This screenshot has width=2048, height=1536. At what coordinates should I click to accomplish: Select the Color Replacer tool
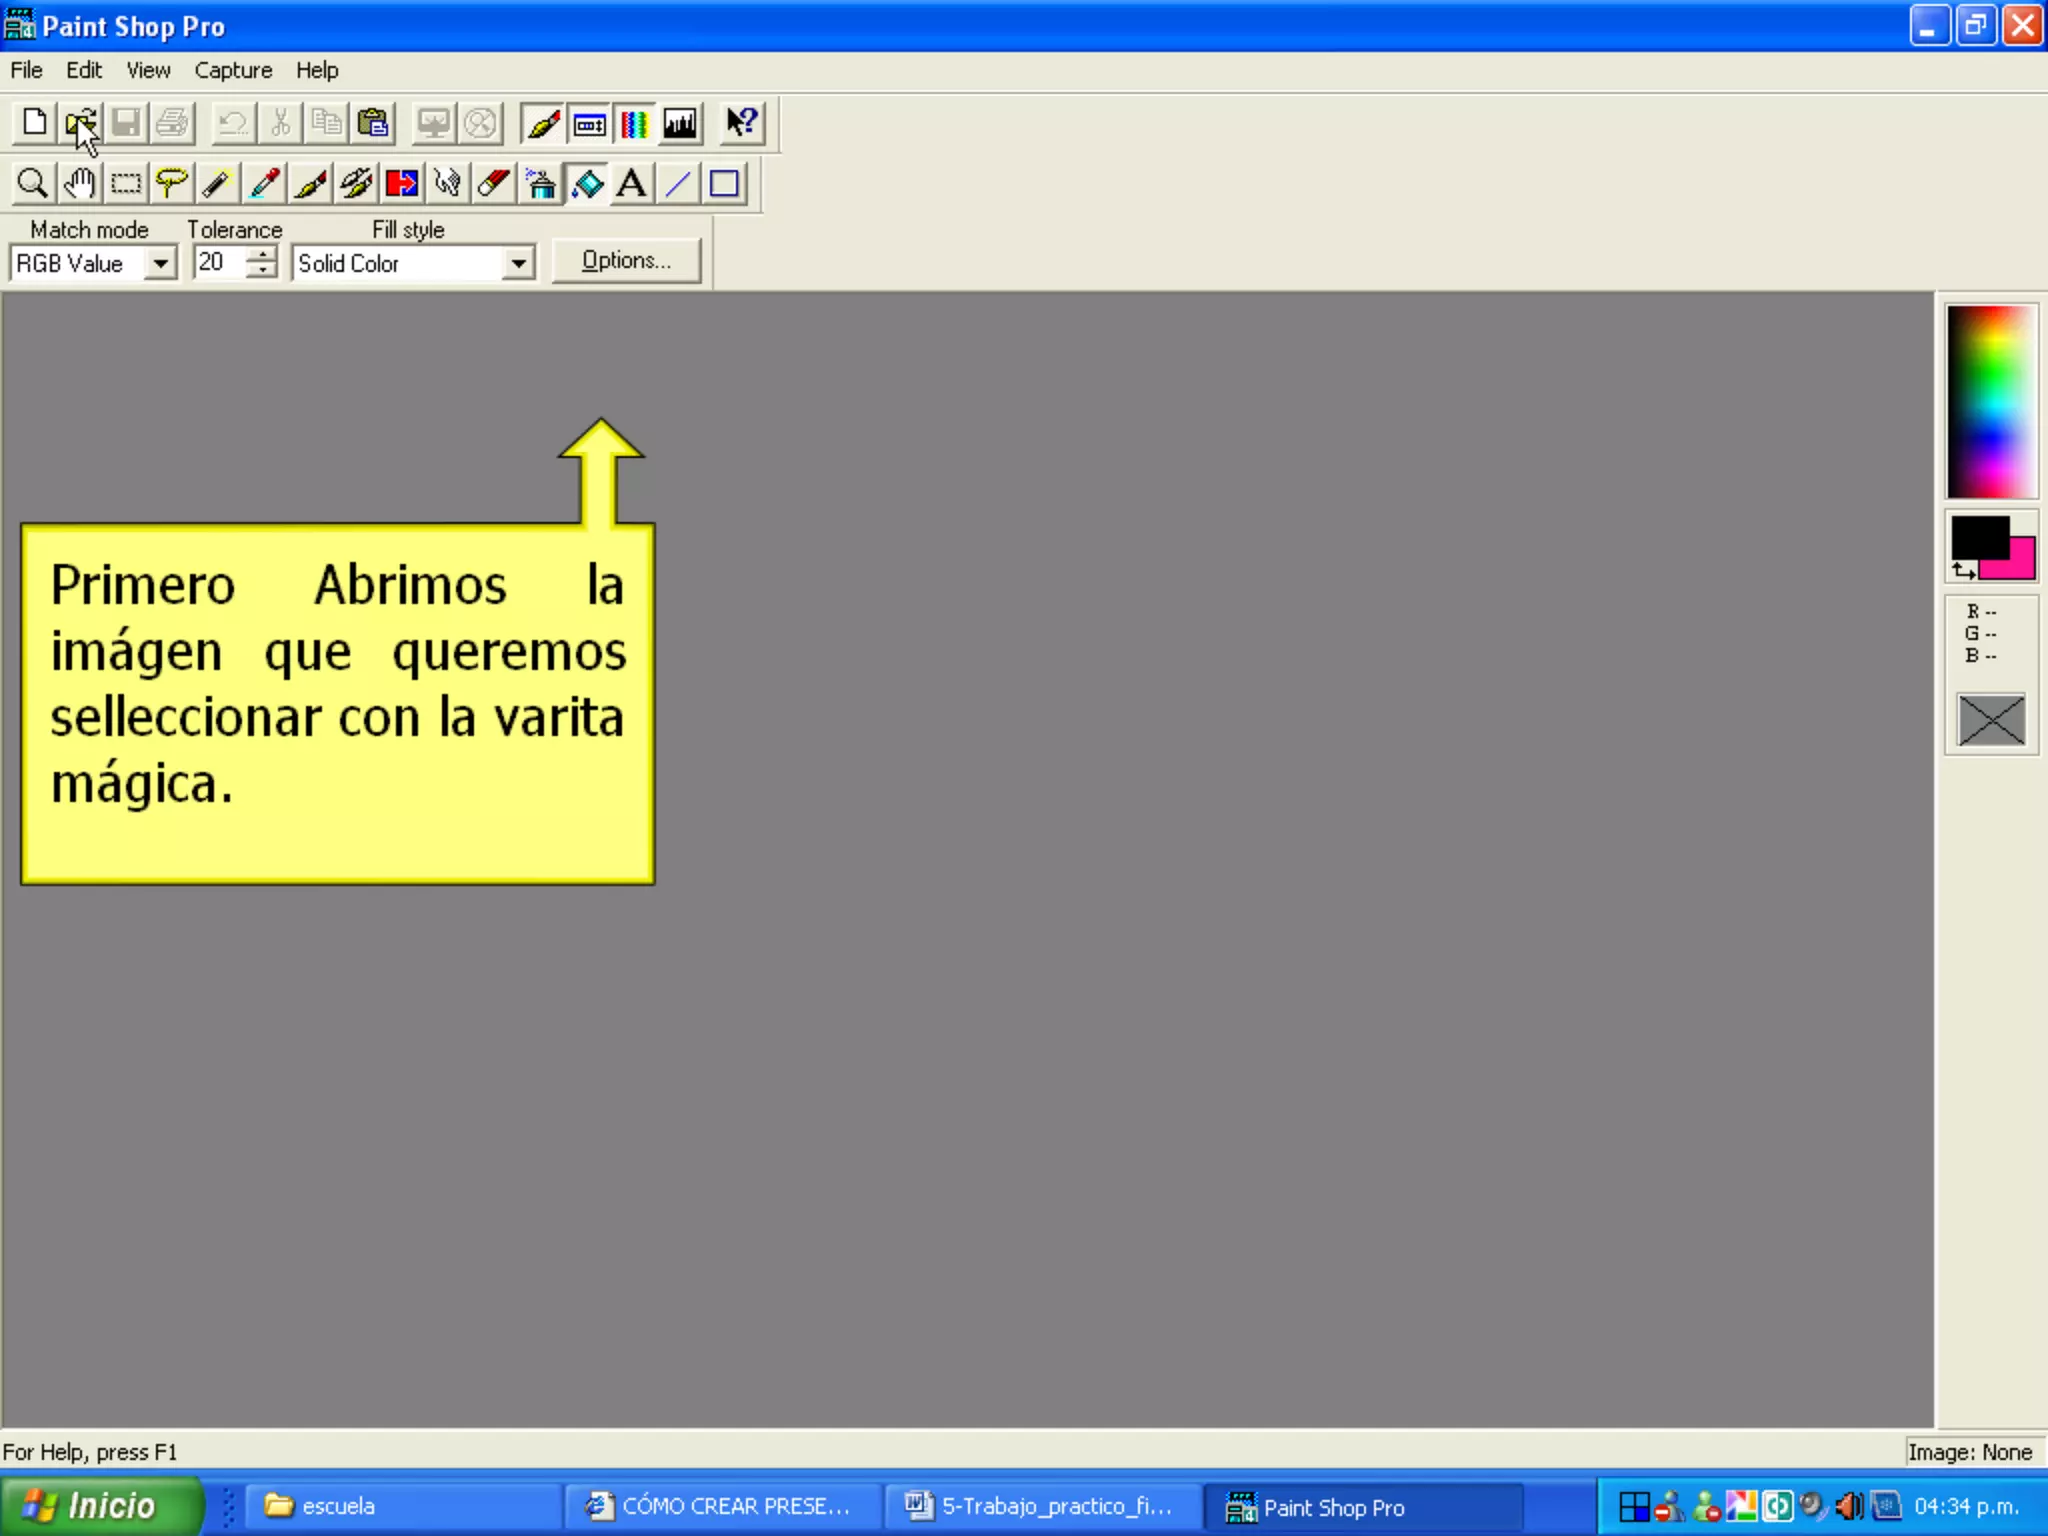tap(402, 184)
